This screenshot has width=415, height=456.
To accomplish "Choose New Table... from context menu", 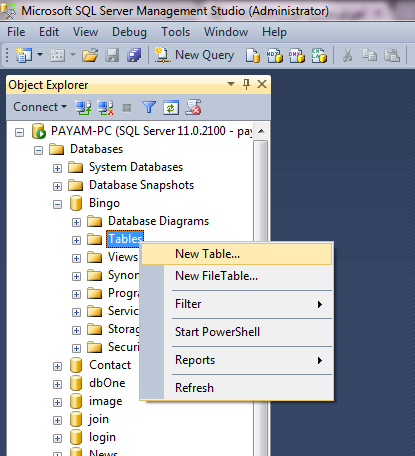I will [237, 254].
